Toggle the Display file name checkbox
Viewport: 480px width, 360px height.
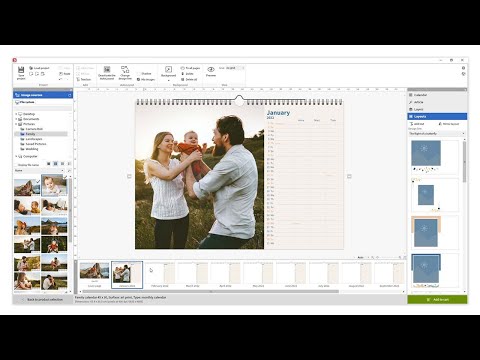15,165
